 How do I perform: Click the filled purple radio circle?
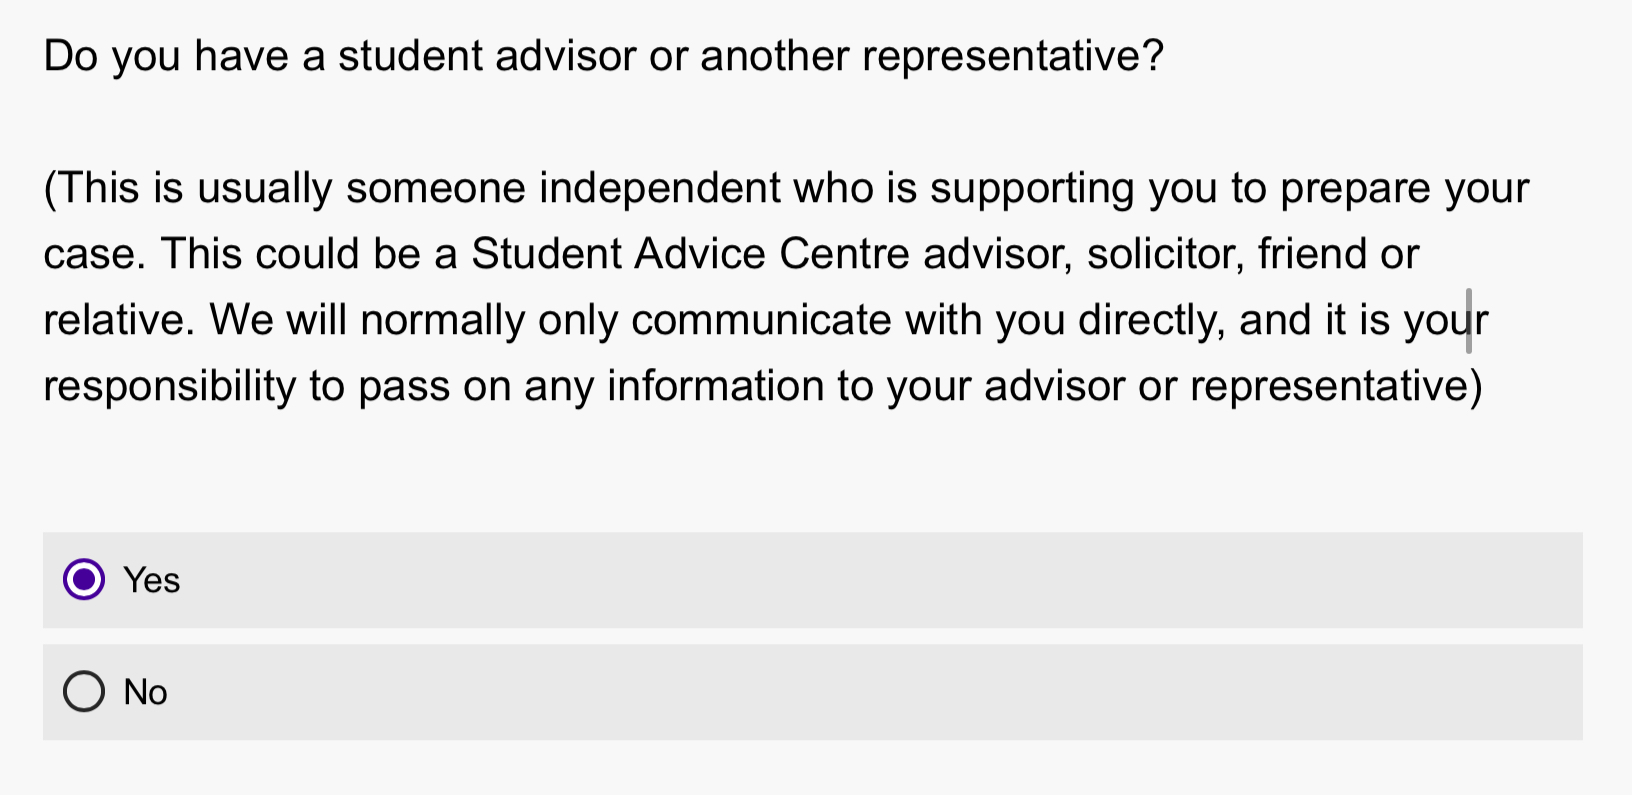(84, 580)
